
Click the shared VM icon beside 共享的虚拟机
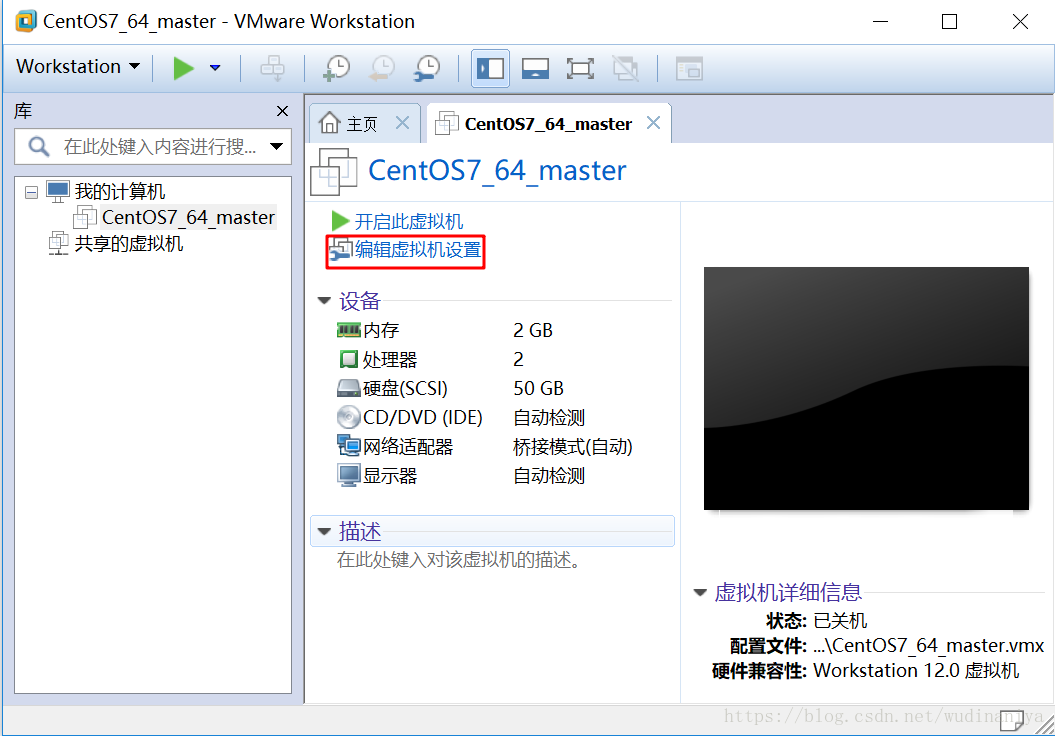pyautogui.click(x=58, y=244)
